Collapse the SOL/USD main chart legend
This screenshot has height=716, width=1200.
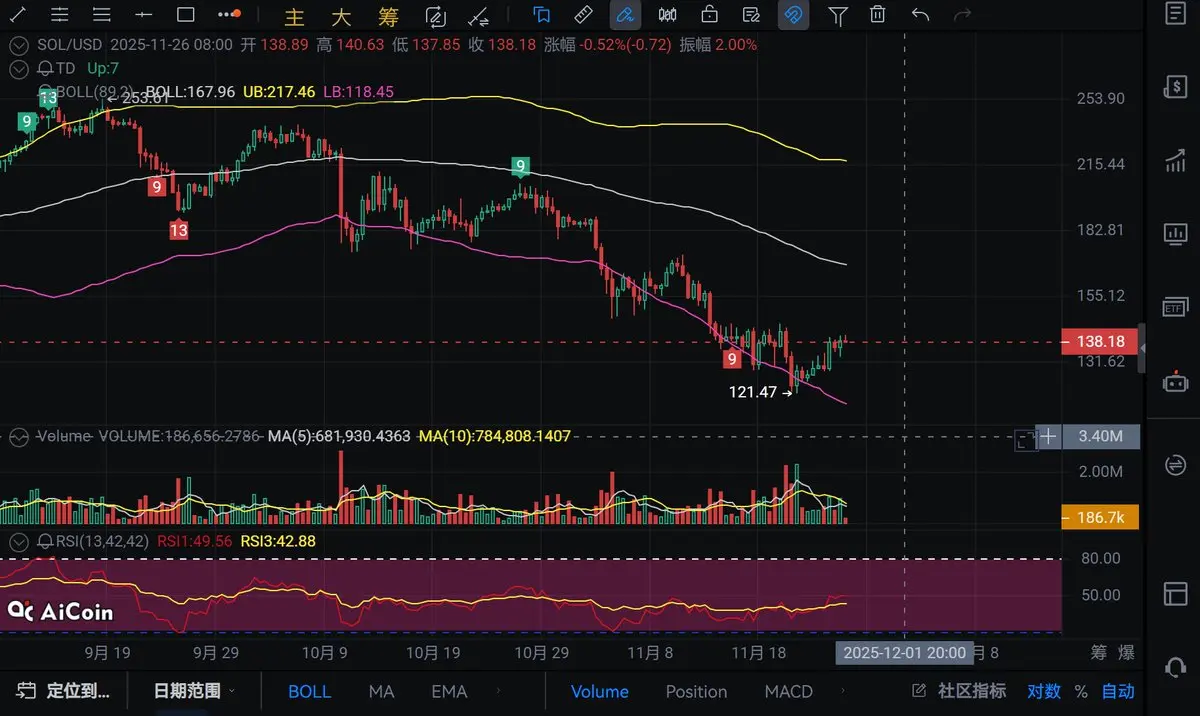click(18, 45)
